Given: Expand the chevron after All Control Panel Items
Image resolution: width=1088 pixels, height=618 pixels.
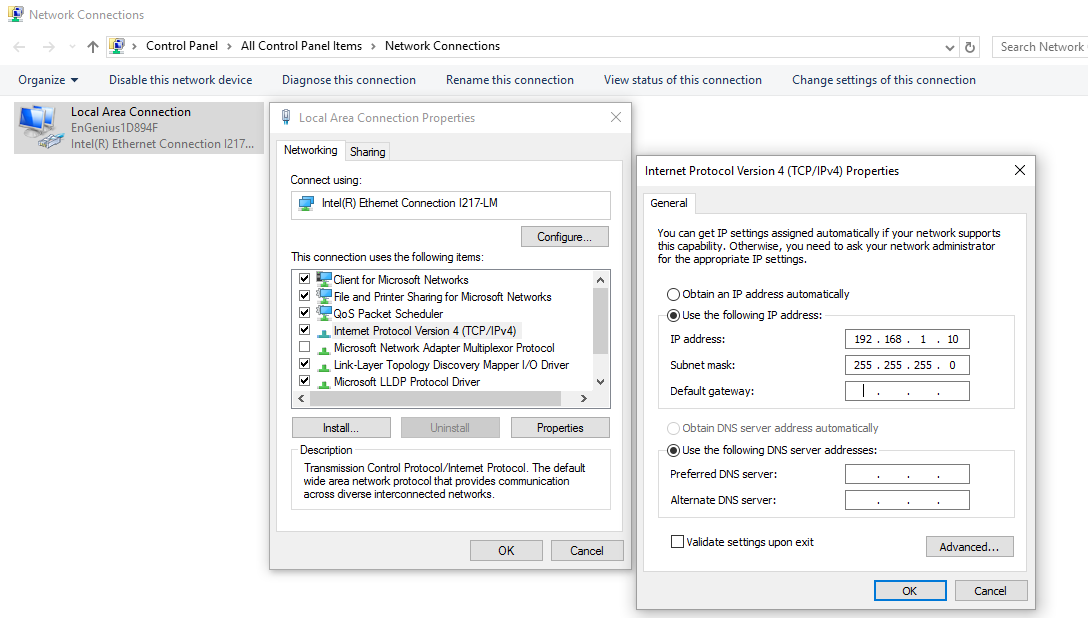Looking at the screenshot, I should 373,46.
